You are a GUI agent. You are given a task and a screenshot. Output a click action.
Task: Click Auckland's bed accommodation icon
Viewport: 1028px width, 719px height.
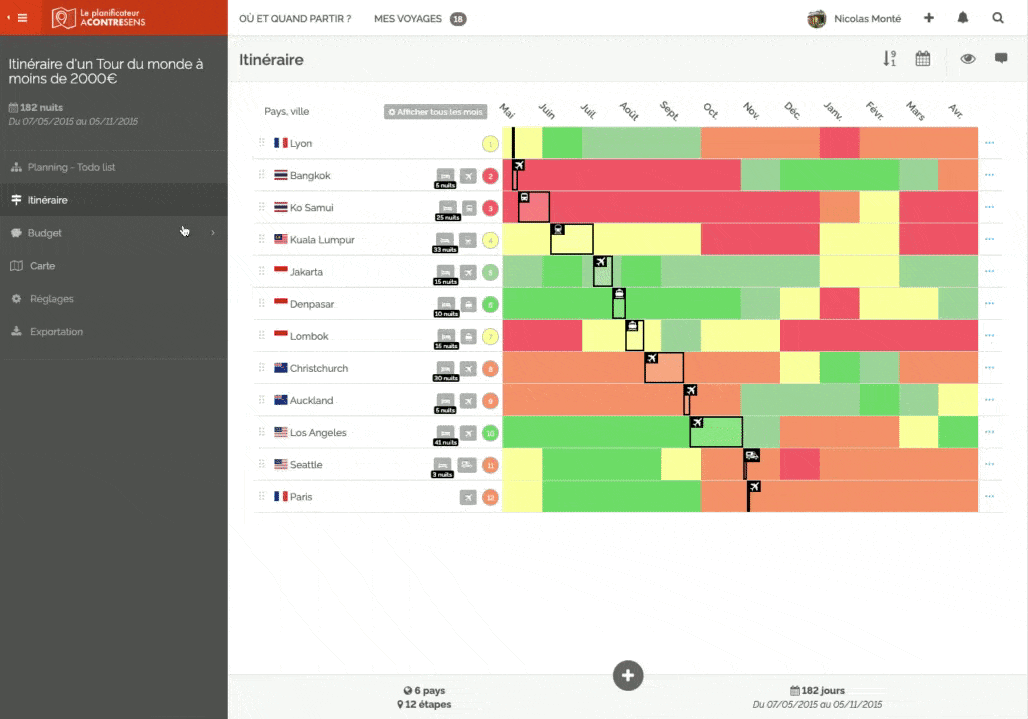point(445,400)
